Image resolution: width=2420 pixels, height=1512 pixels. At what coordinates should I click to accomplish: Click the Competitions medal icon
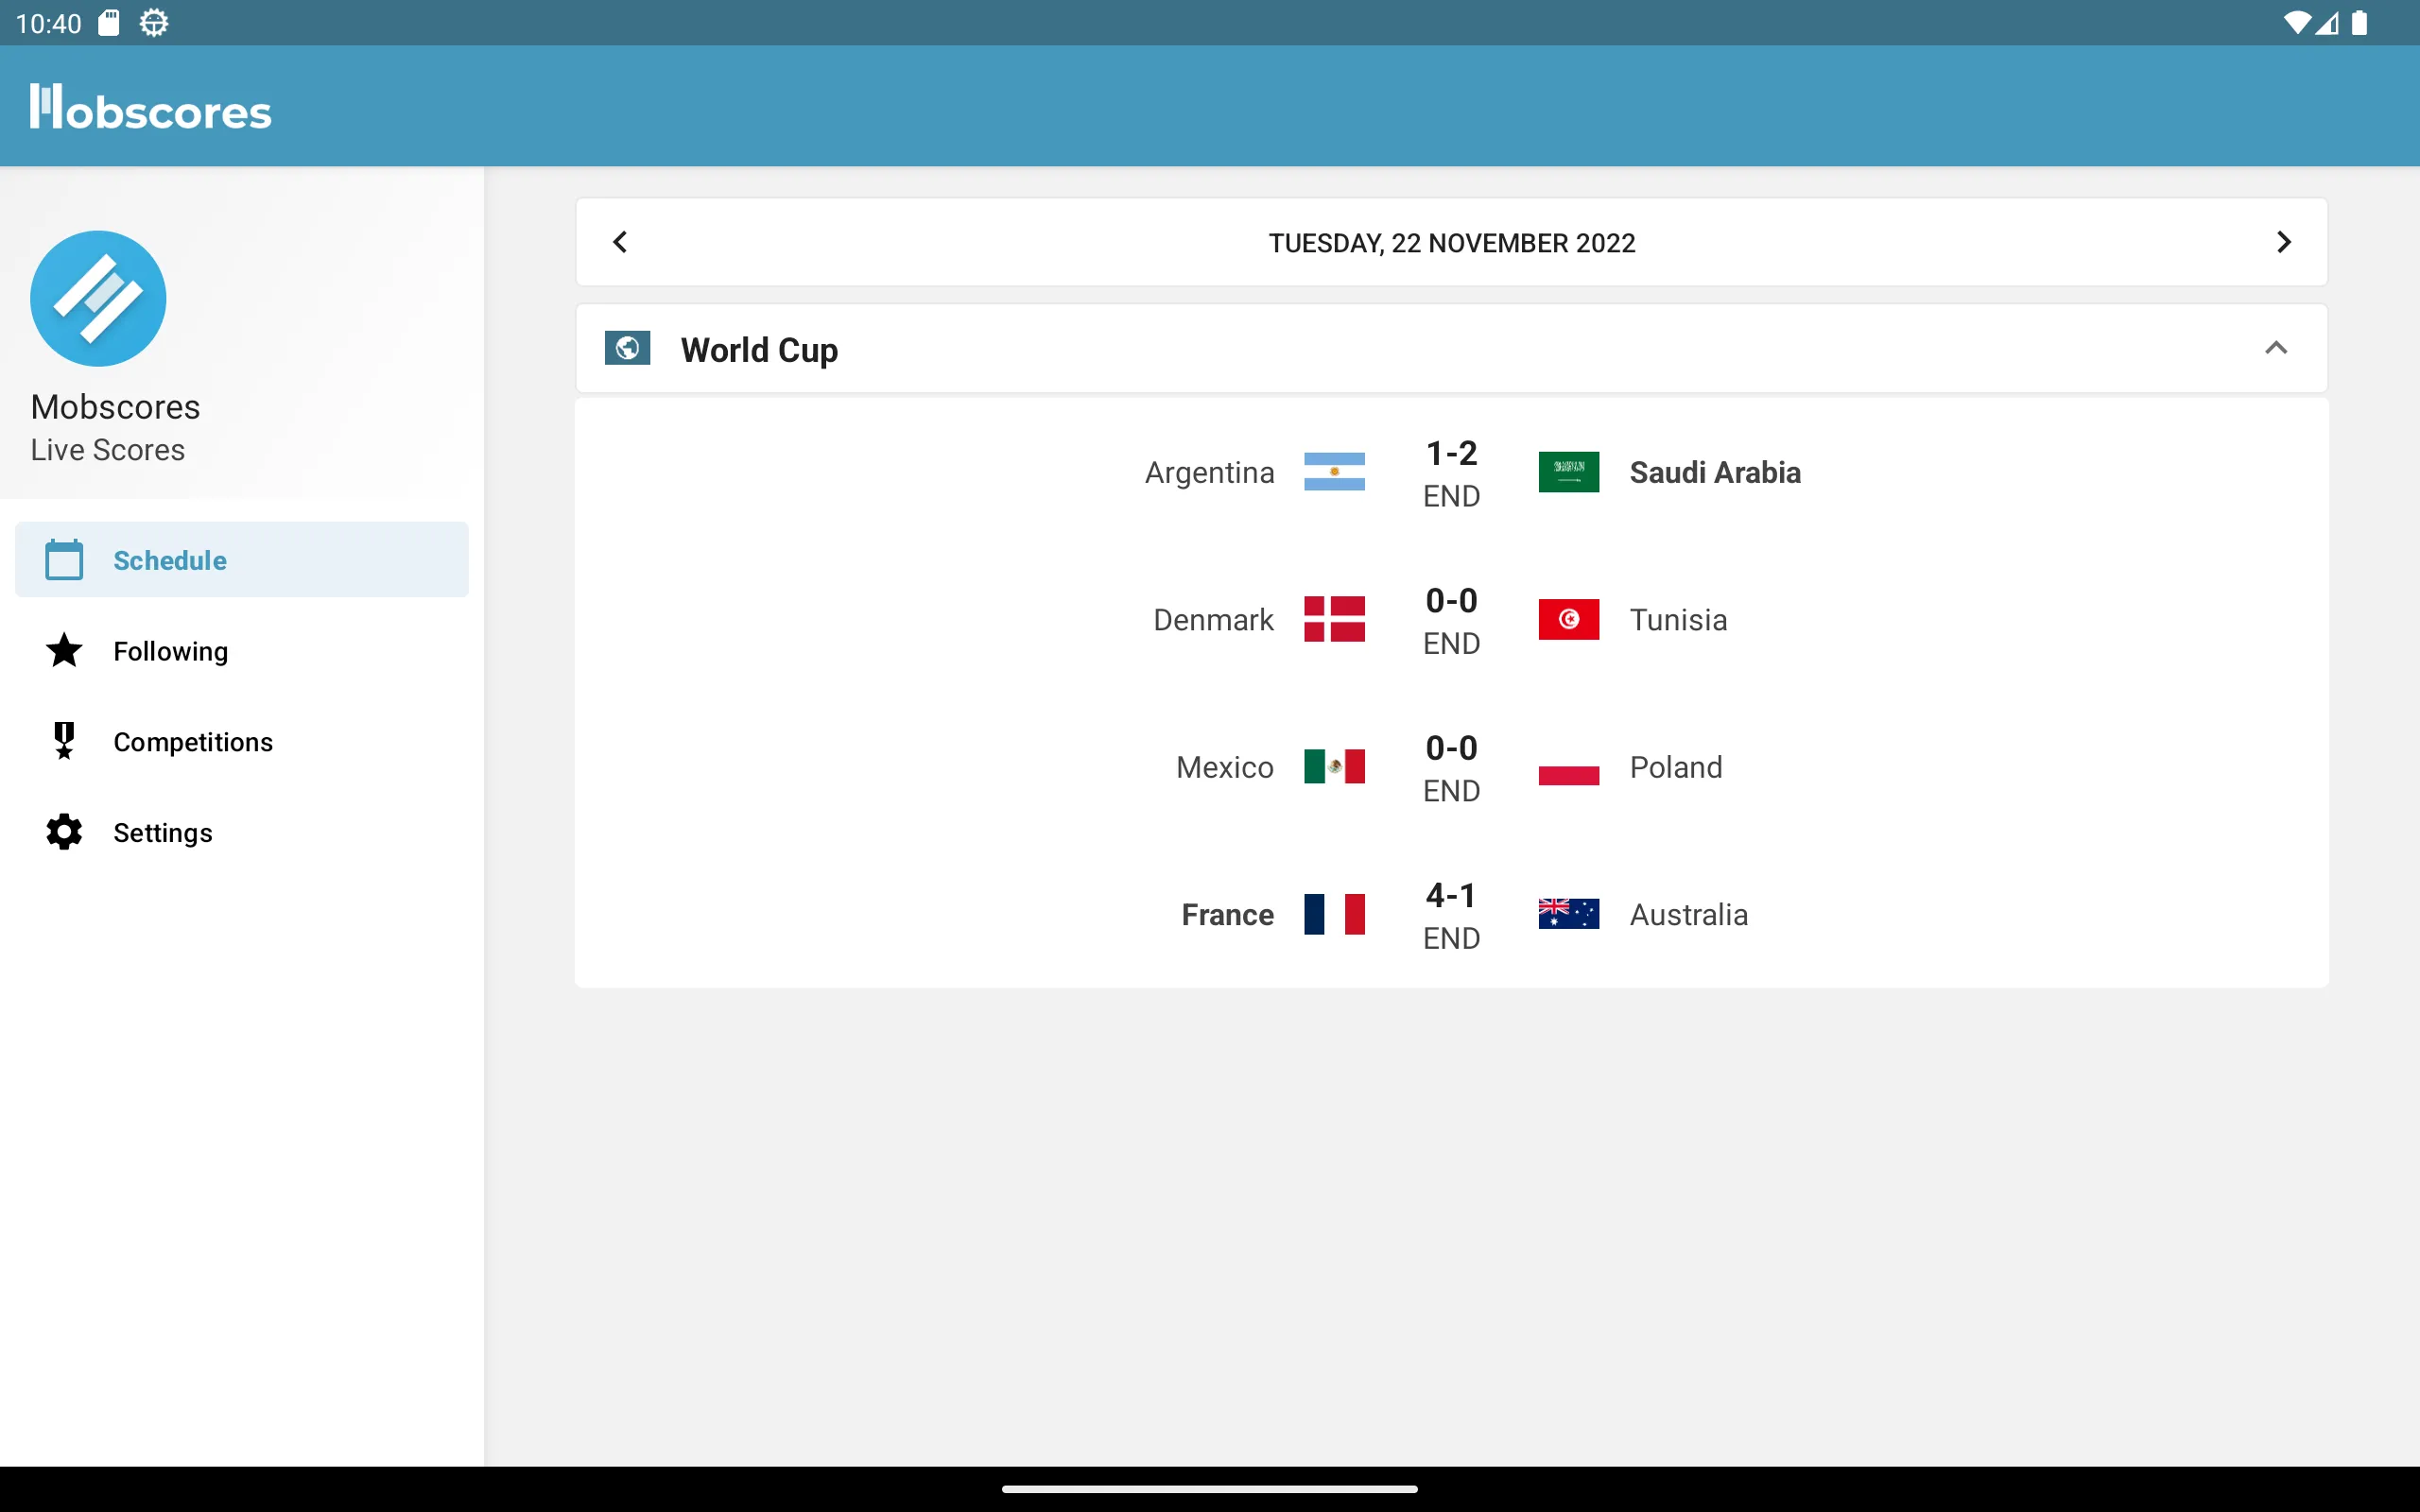(64, 741)
